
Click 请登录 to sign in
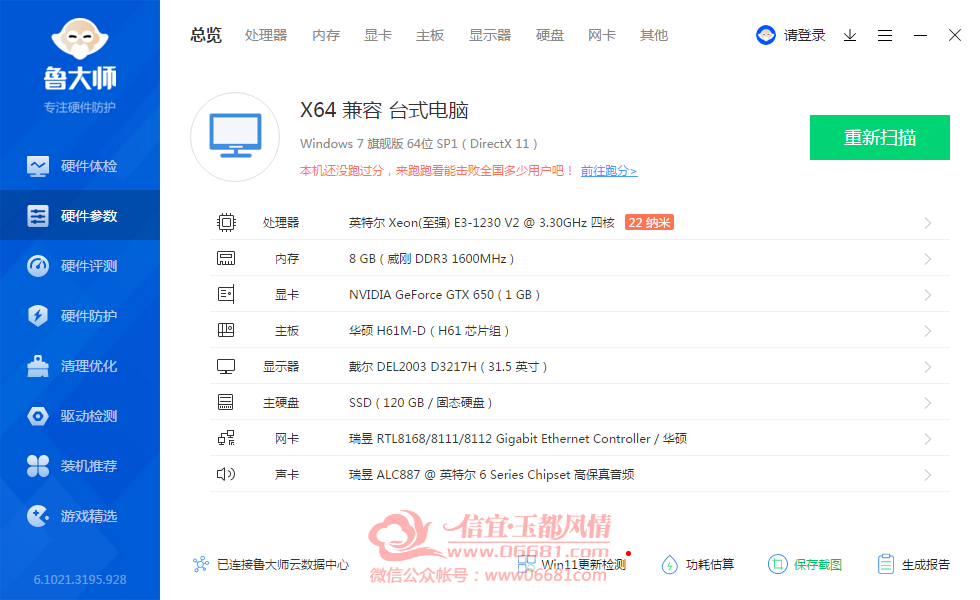(x=804, y=35)
